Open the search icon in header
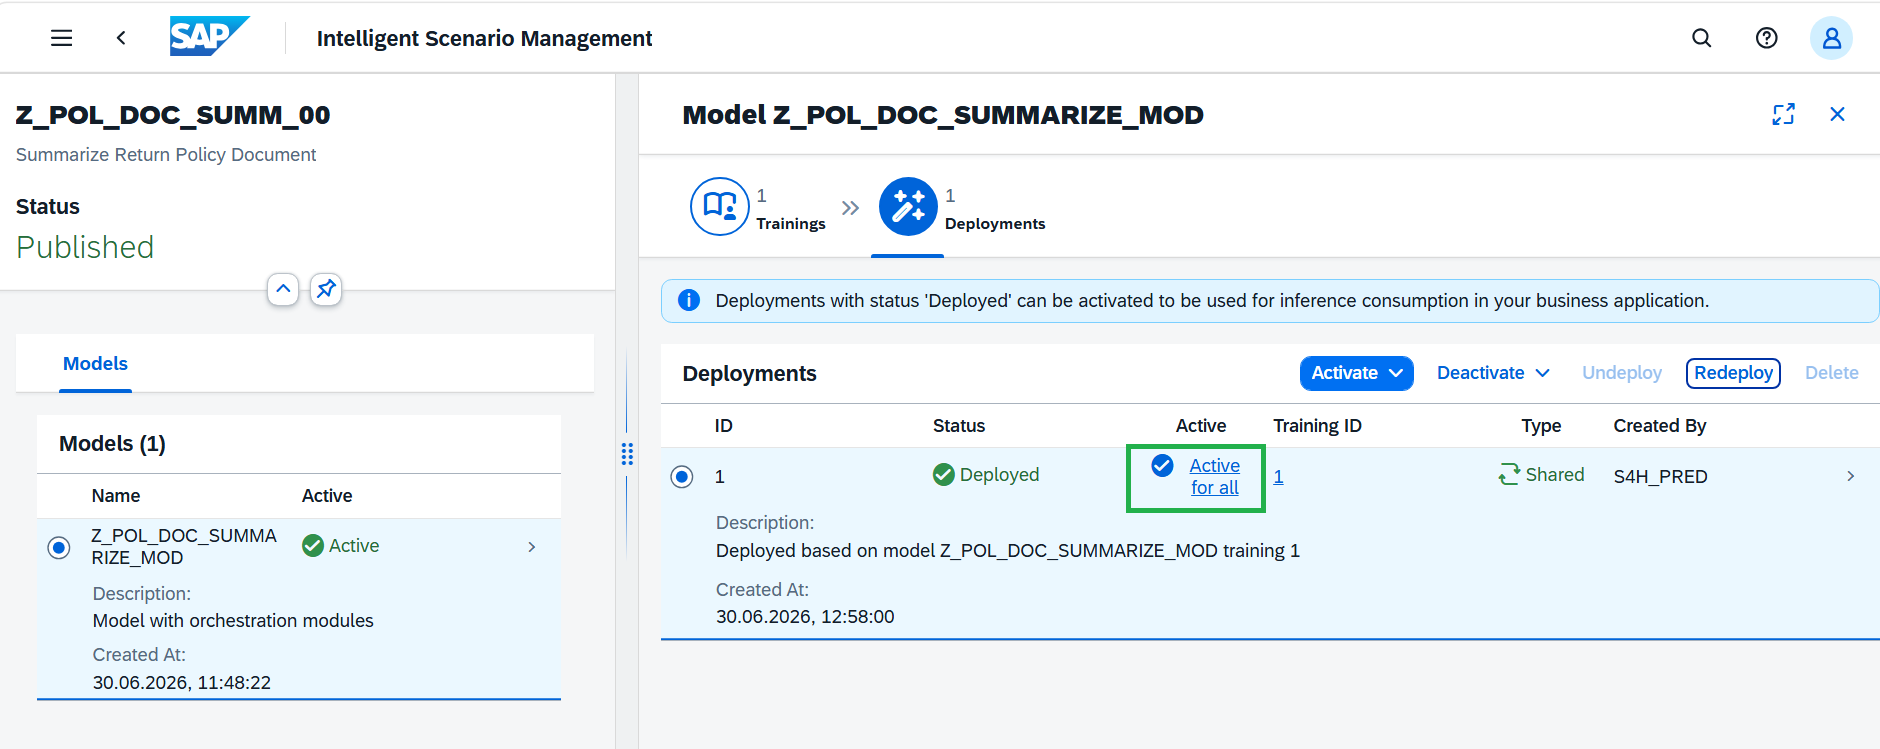 point(1701,38)
